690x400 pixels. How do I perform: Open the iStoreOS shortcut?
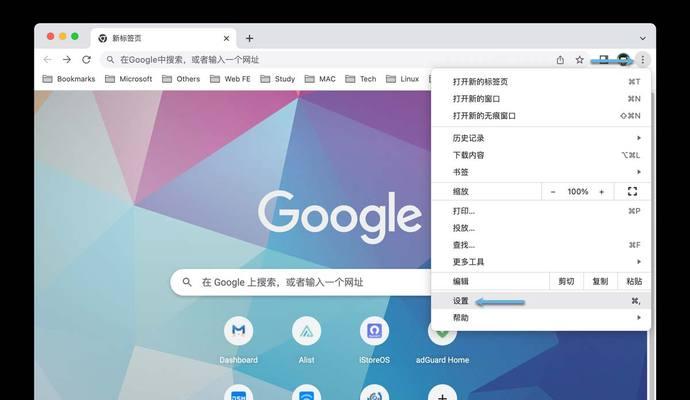click(374, 340)
